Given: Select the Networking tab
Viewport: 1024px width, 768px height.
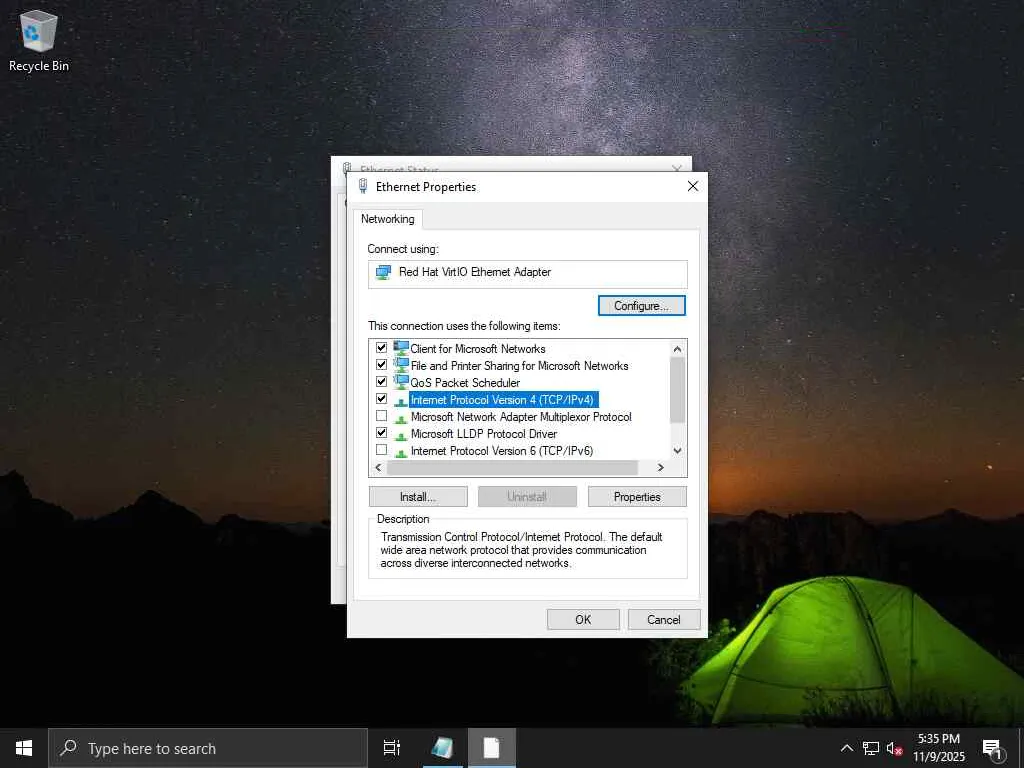Looking at the screenshot, I should (387, 219).
